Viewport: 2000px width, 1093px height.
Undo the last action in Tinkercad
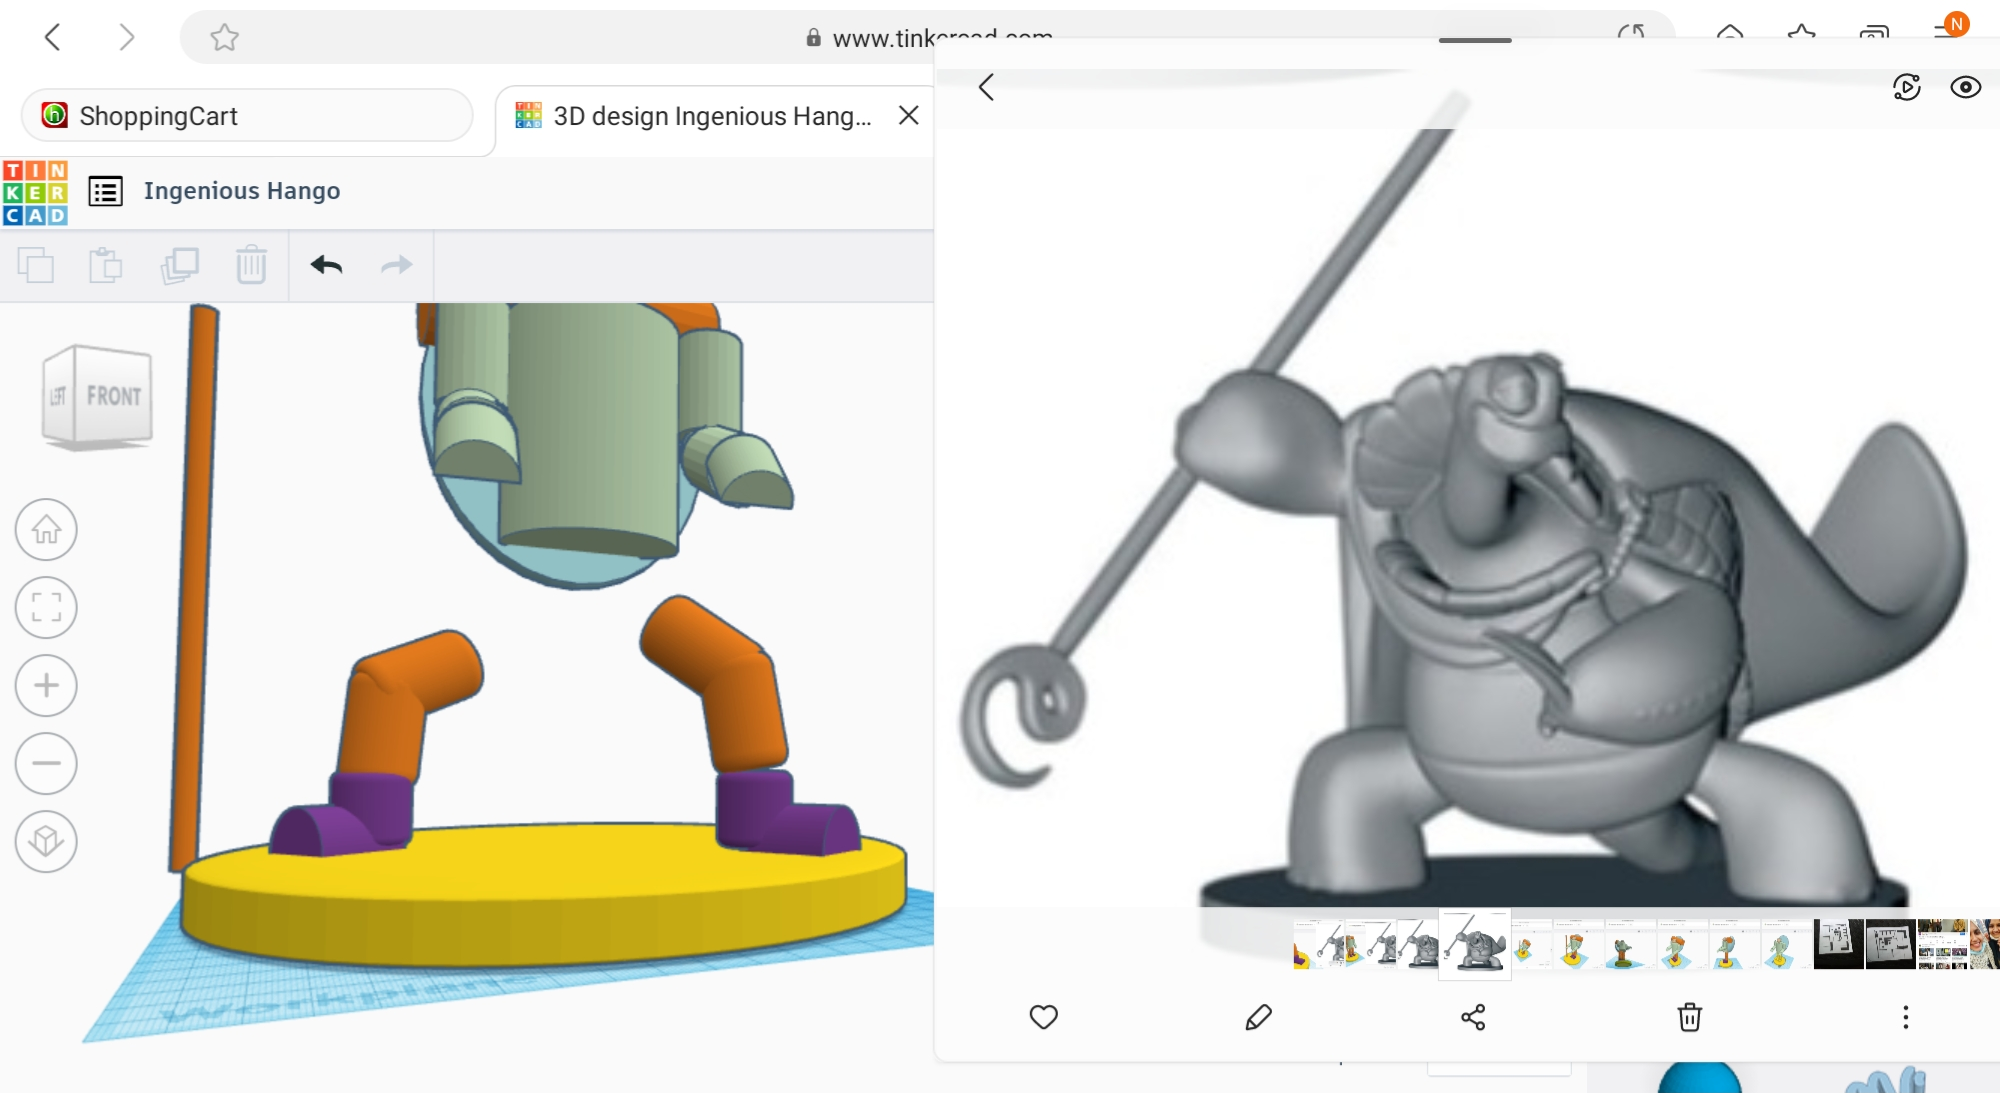(x=326, y=265)
